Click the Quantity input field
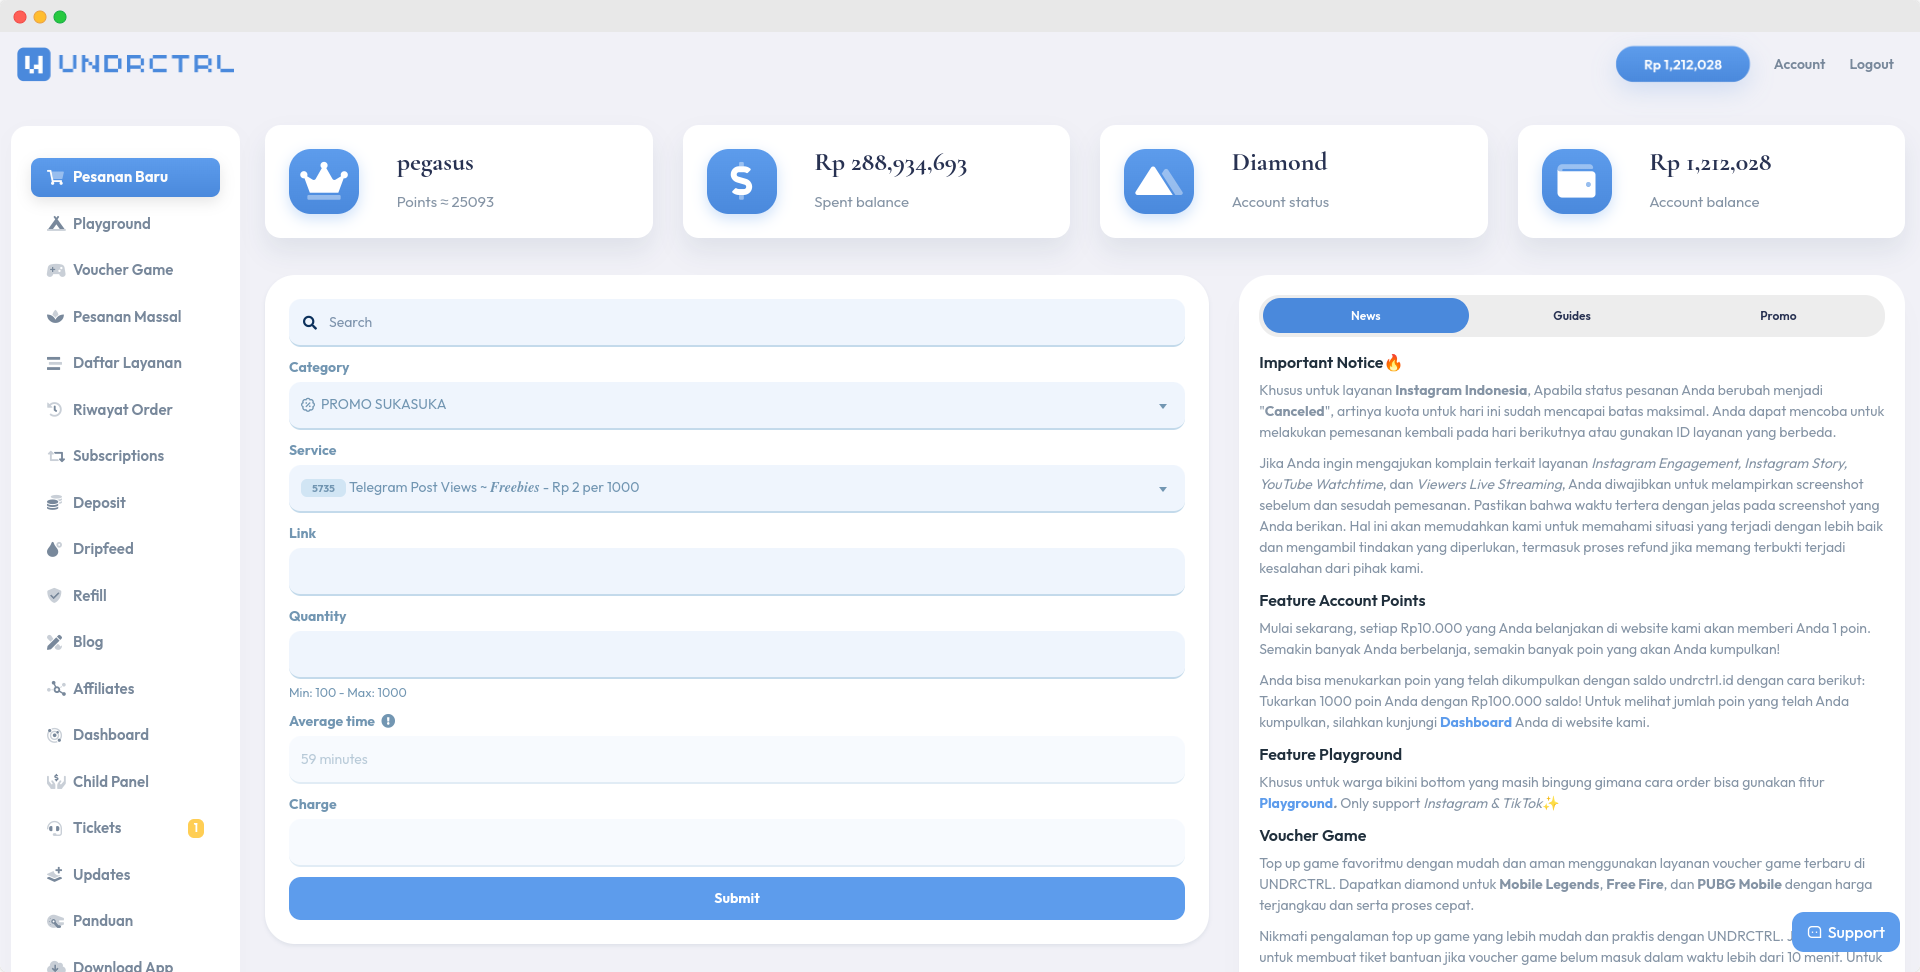The width and height of the screenshot is (1920, 972). point(736,654)
